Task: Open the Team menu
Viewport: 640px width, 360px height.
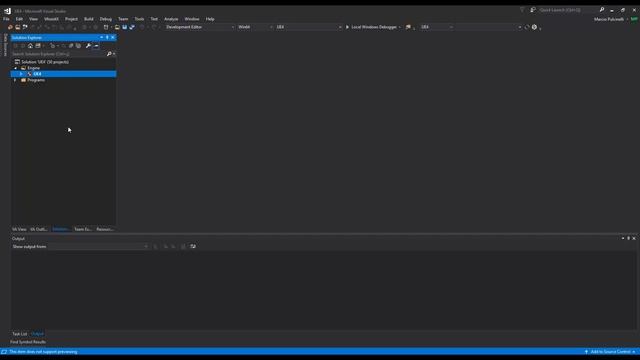Action: [123, 19]
